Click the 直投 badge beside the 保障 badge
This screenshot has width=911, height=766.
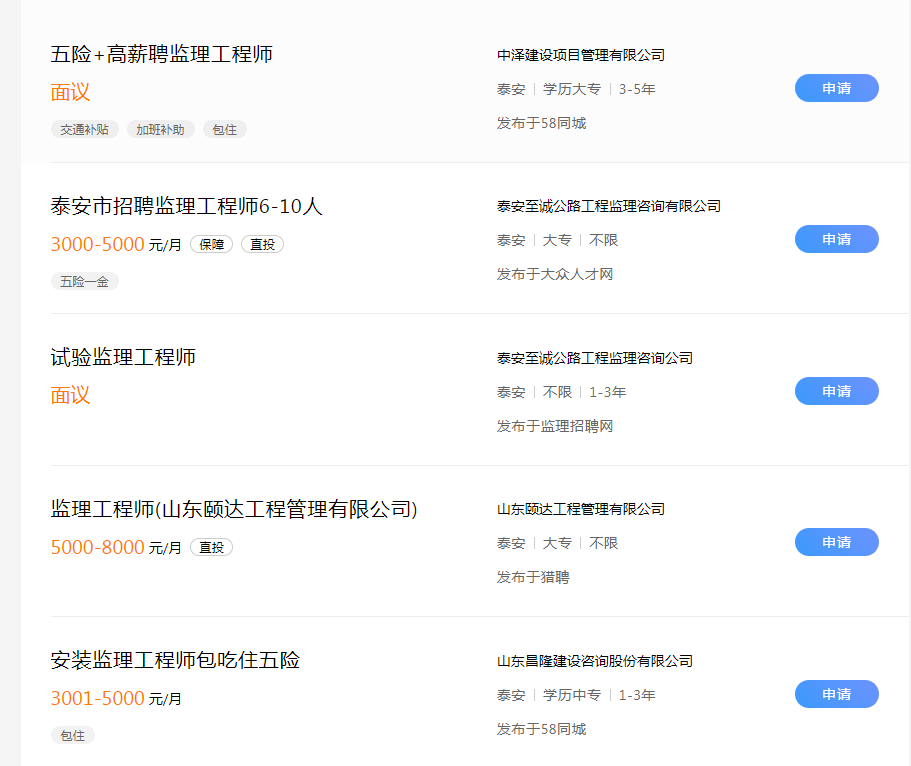tap(262, 244)
